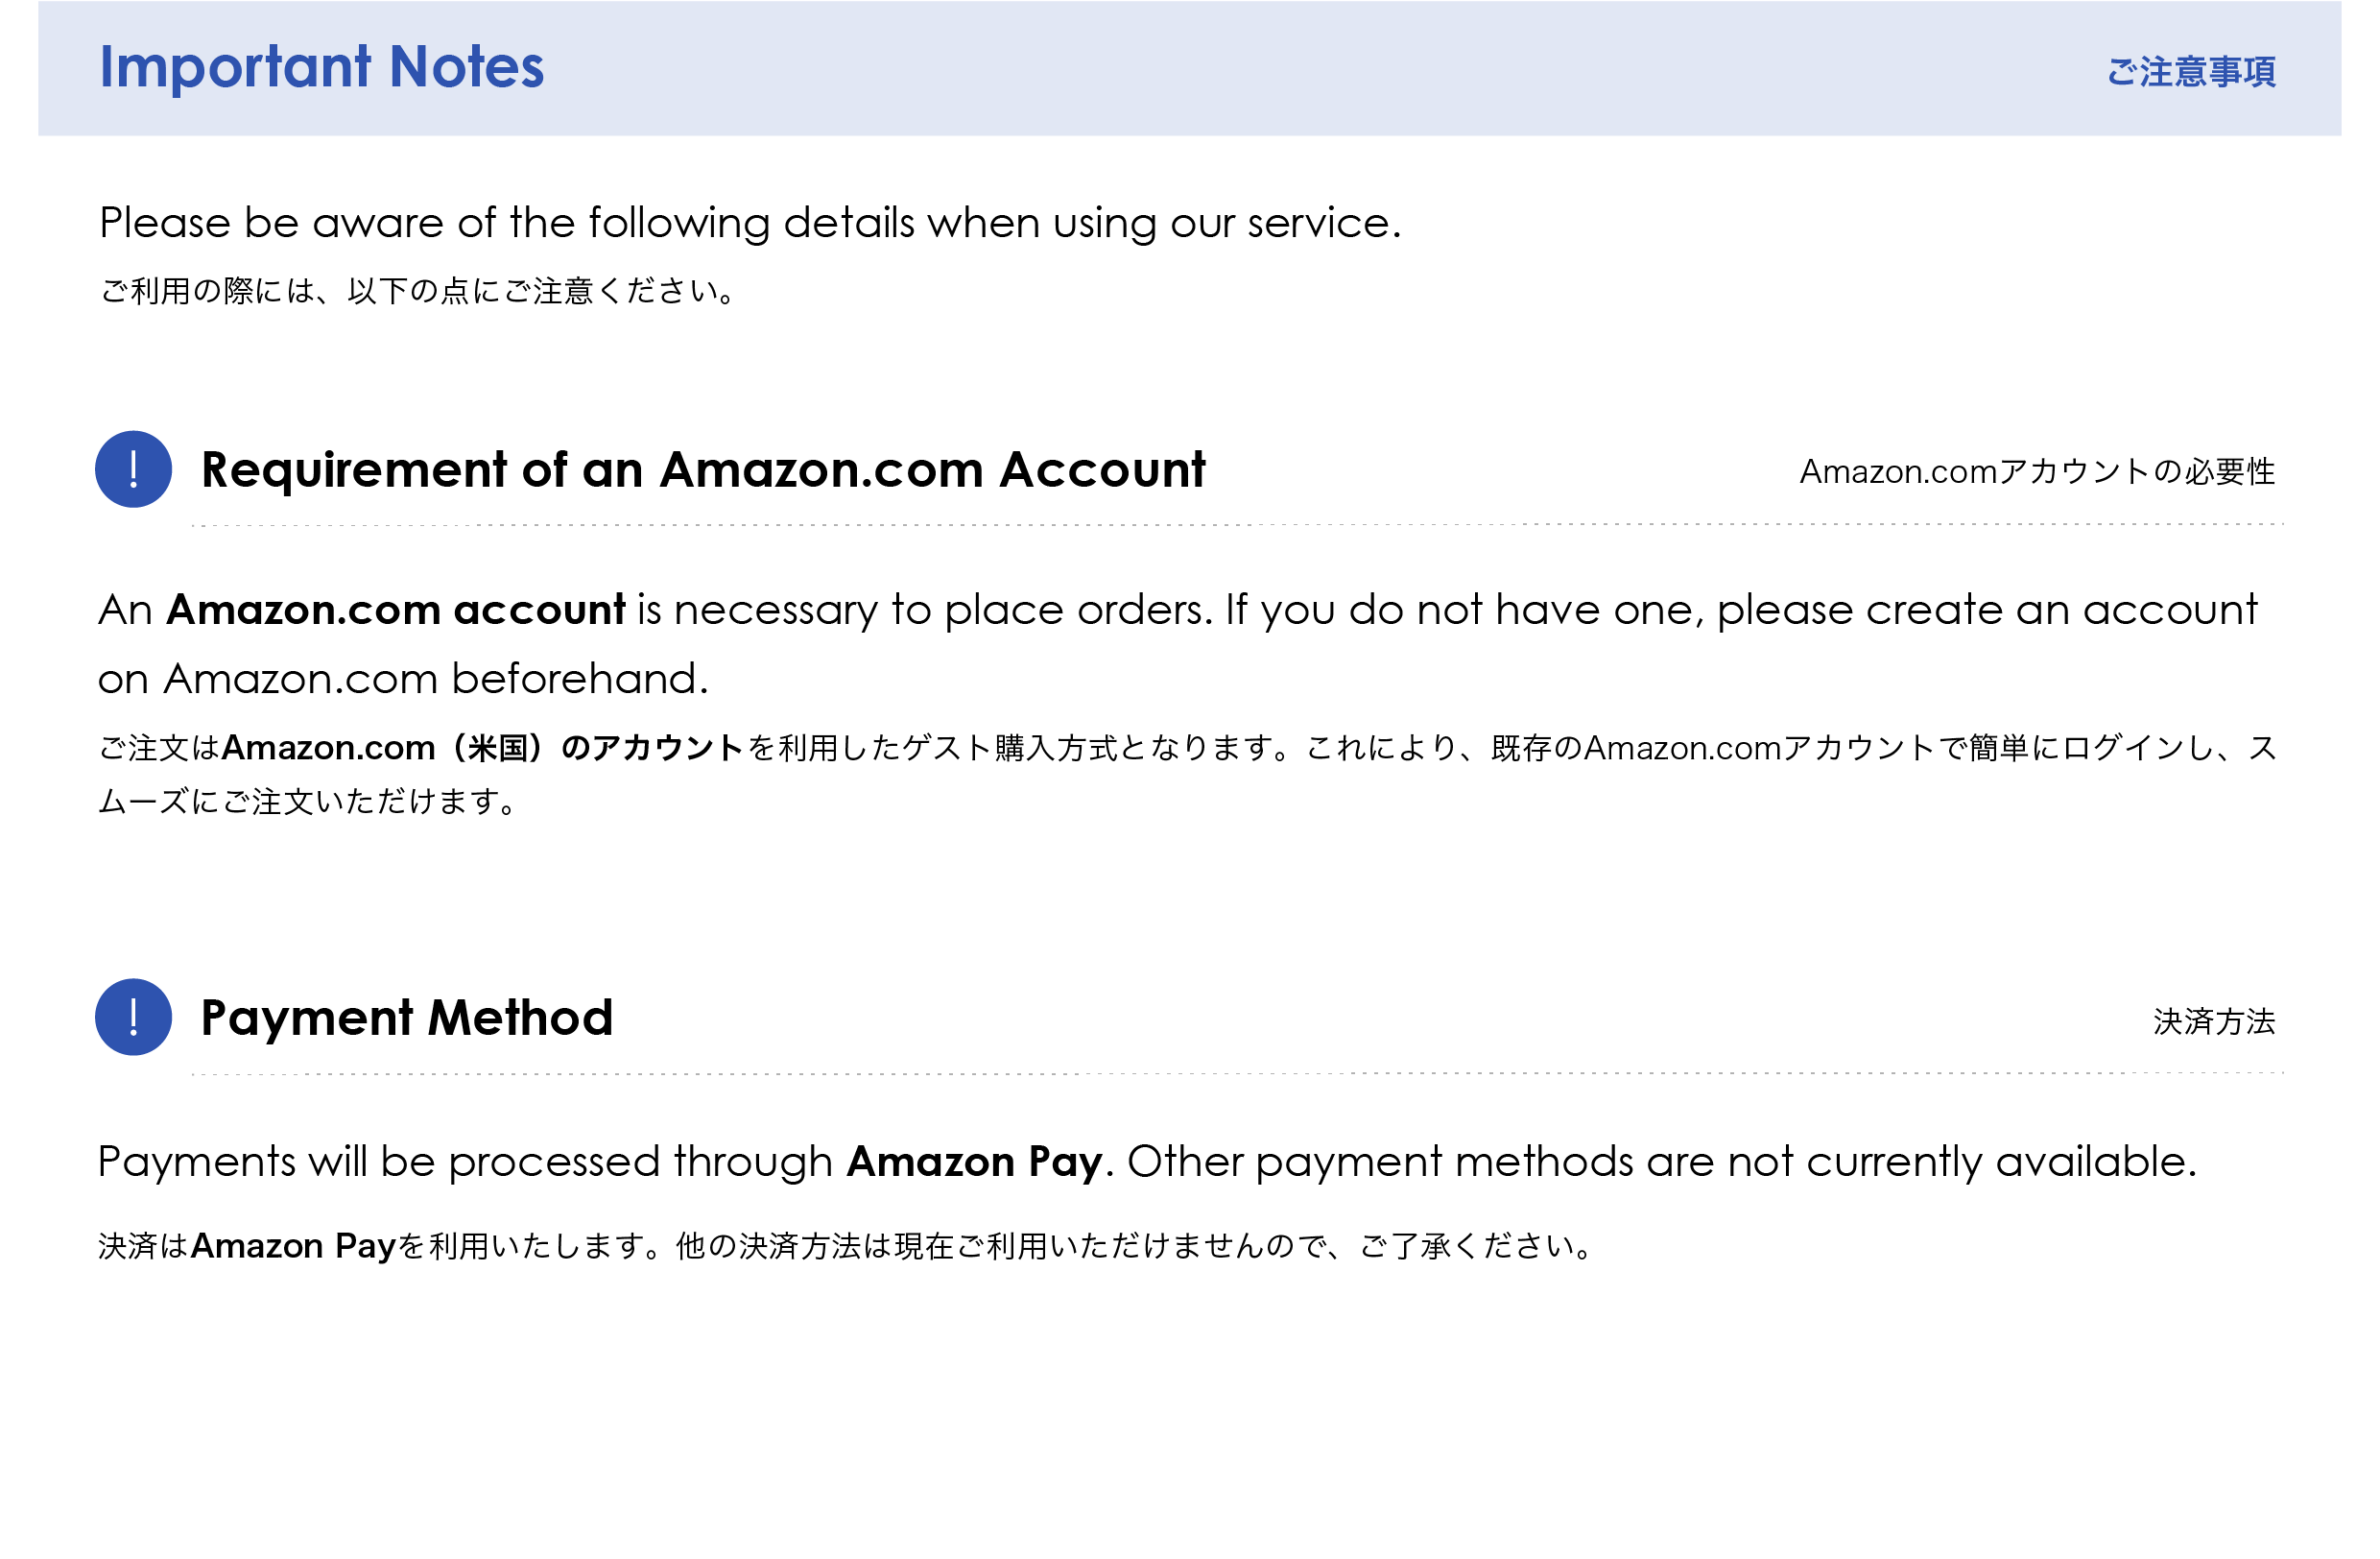Click the "Payment Method" heading
This screenshot has height=1559, width=2380.
click(406, 1018)
